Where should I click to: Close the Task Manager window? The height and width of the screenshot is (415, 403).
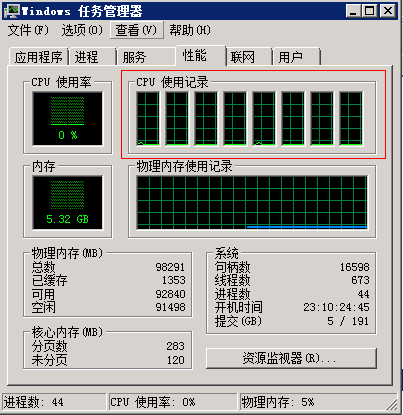click(388, 11)
